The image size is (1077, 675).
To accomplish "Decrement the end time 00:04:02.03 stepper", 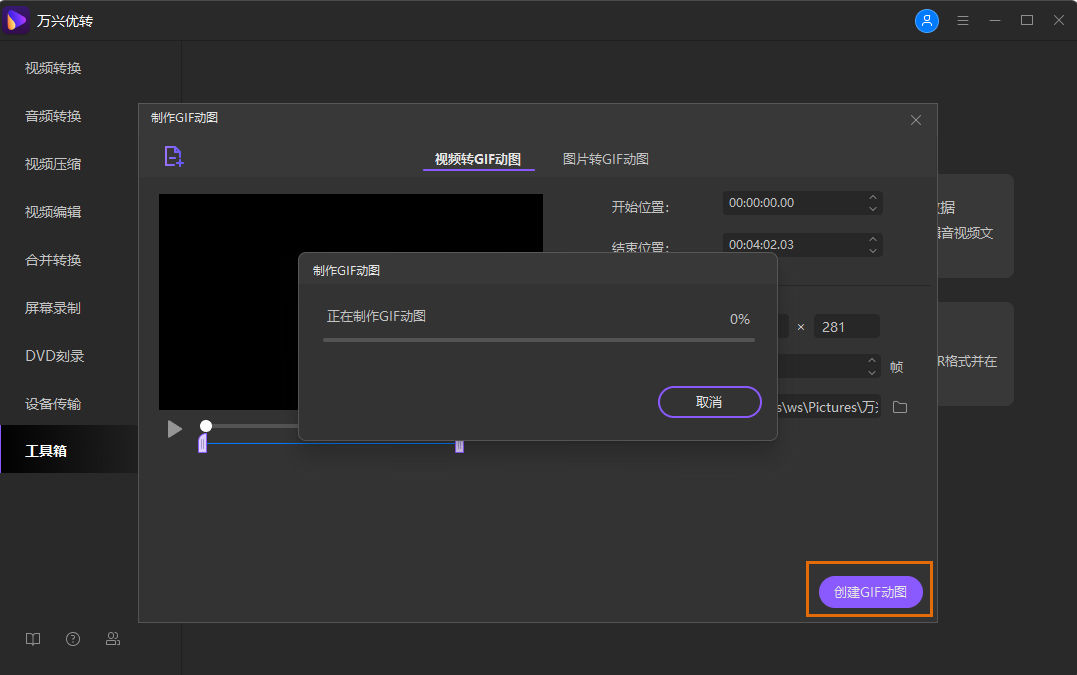I will (874, 249).
